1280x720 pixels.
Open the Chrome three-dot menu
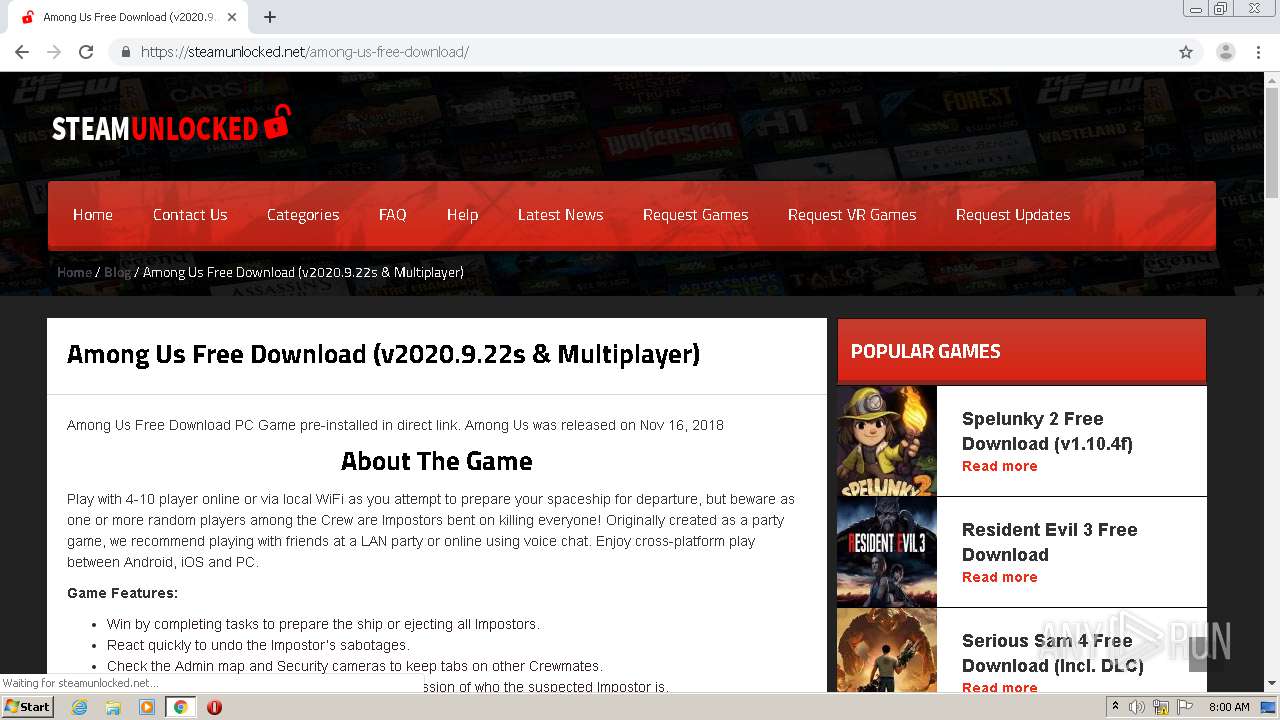coord(1260,52)
